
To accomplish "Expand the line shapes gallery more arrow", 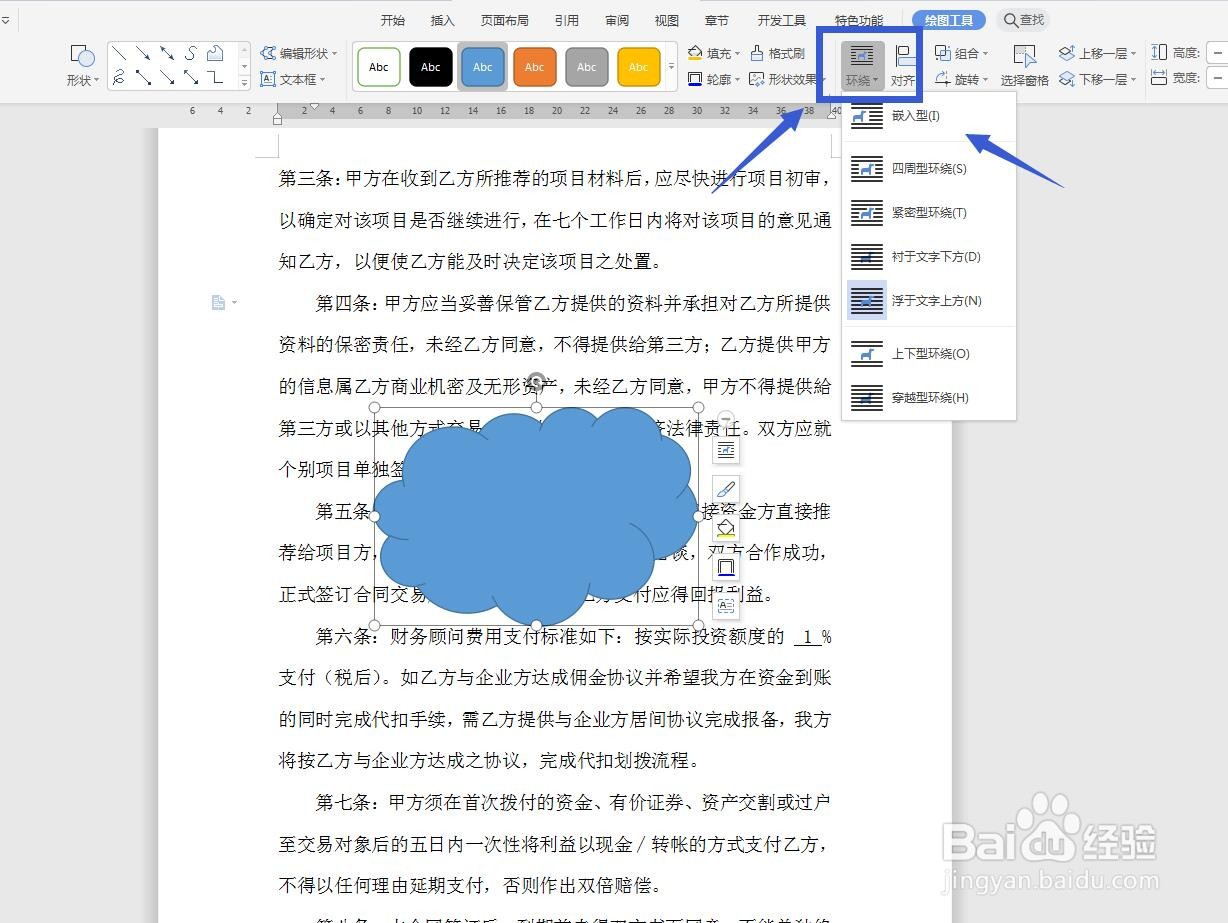I will coord(244,82).
